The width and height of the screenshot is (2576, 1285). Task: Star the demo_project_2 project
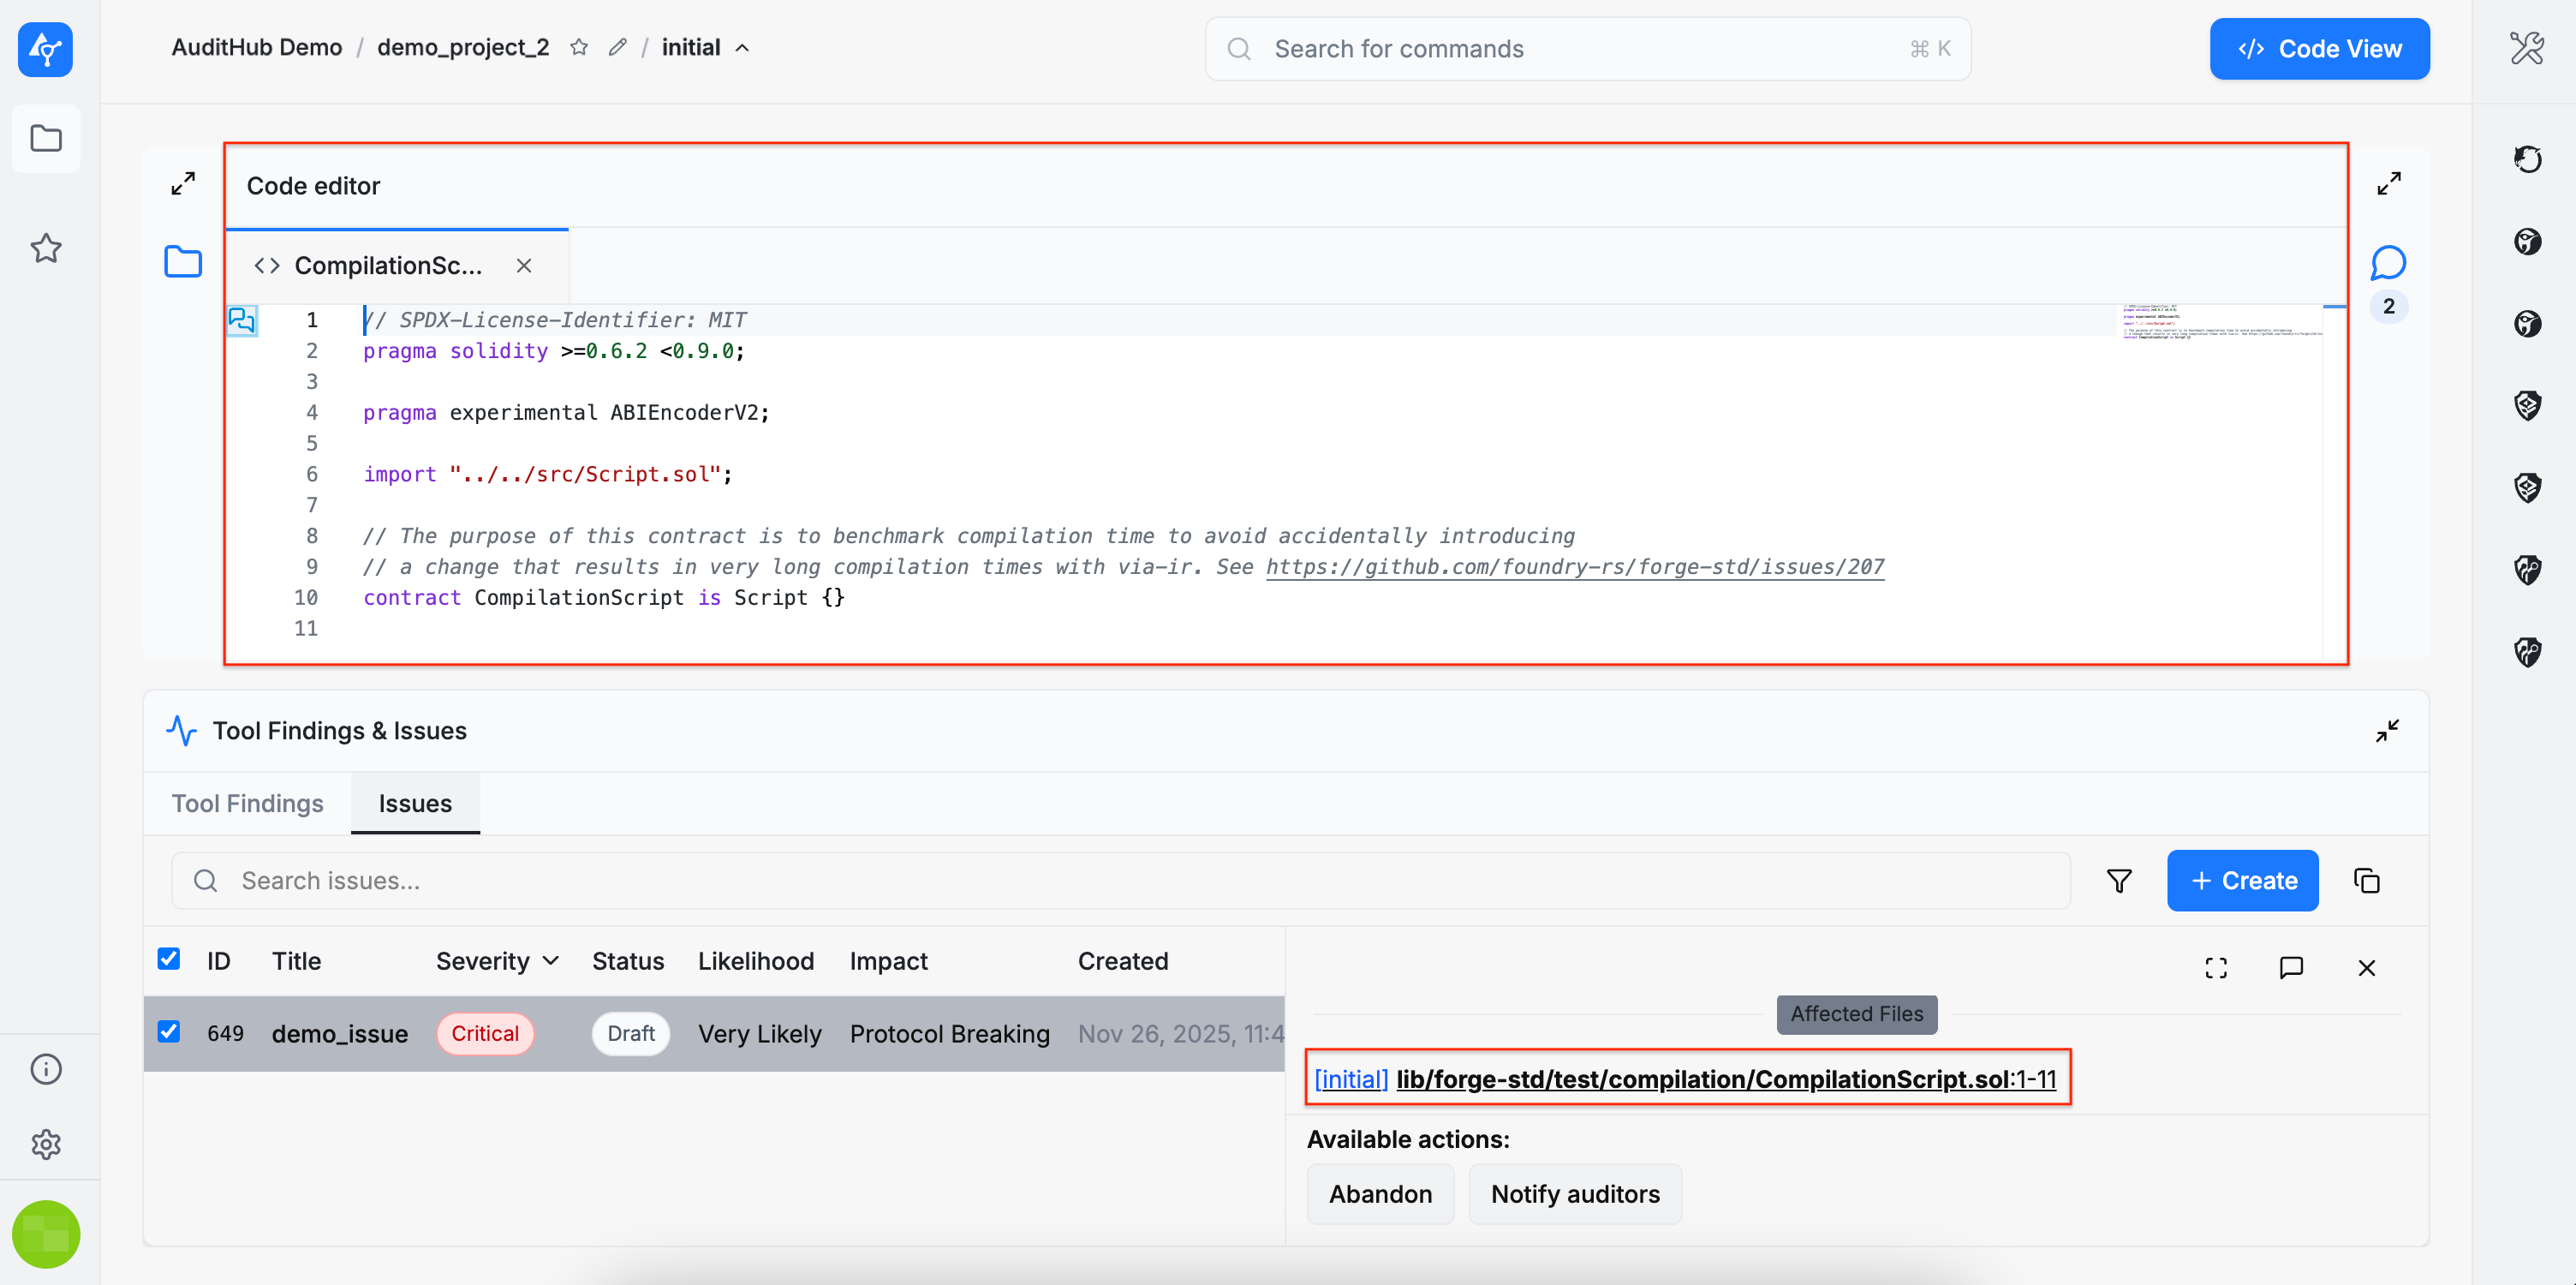pyautogui.click(x=579, y=47)
